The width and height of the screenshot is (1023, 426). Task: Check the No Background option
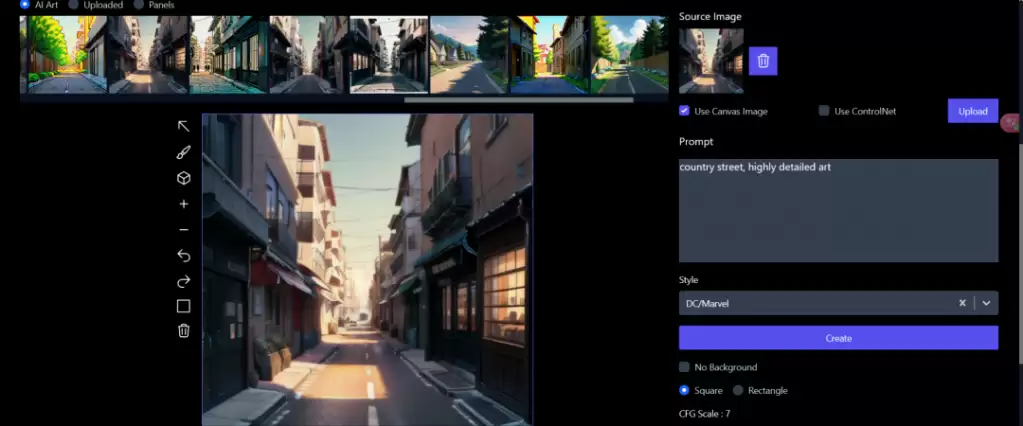tap(684, 367)
